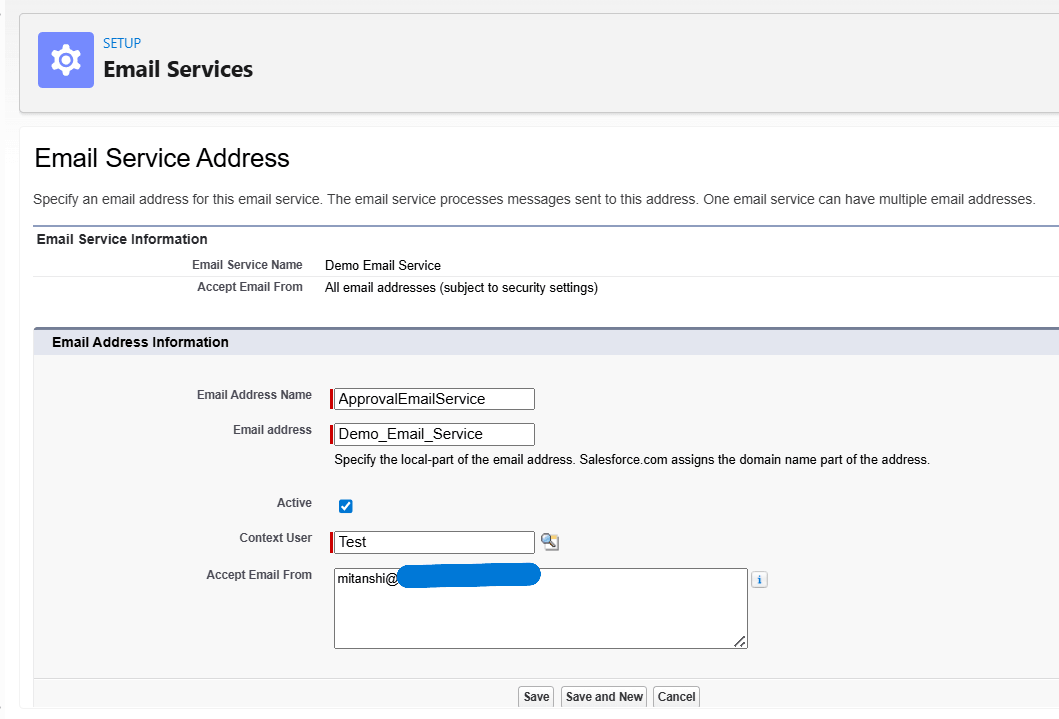Screen dimensions: 1059x719
Task: Click the Accept Email From info icon
Action: (758, 579)
